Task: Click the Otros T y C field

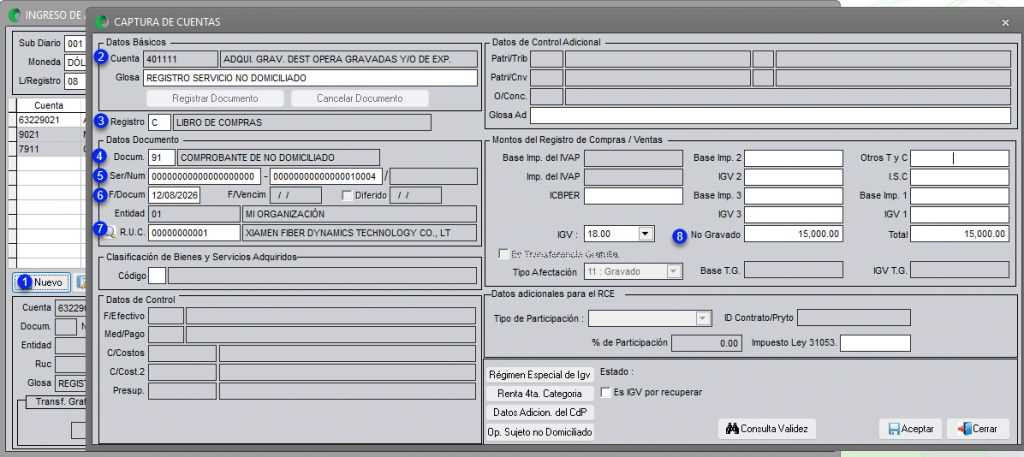Action: click(960, 158)
